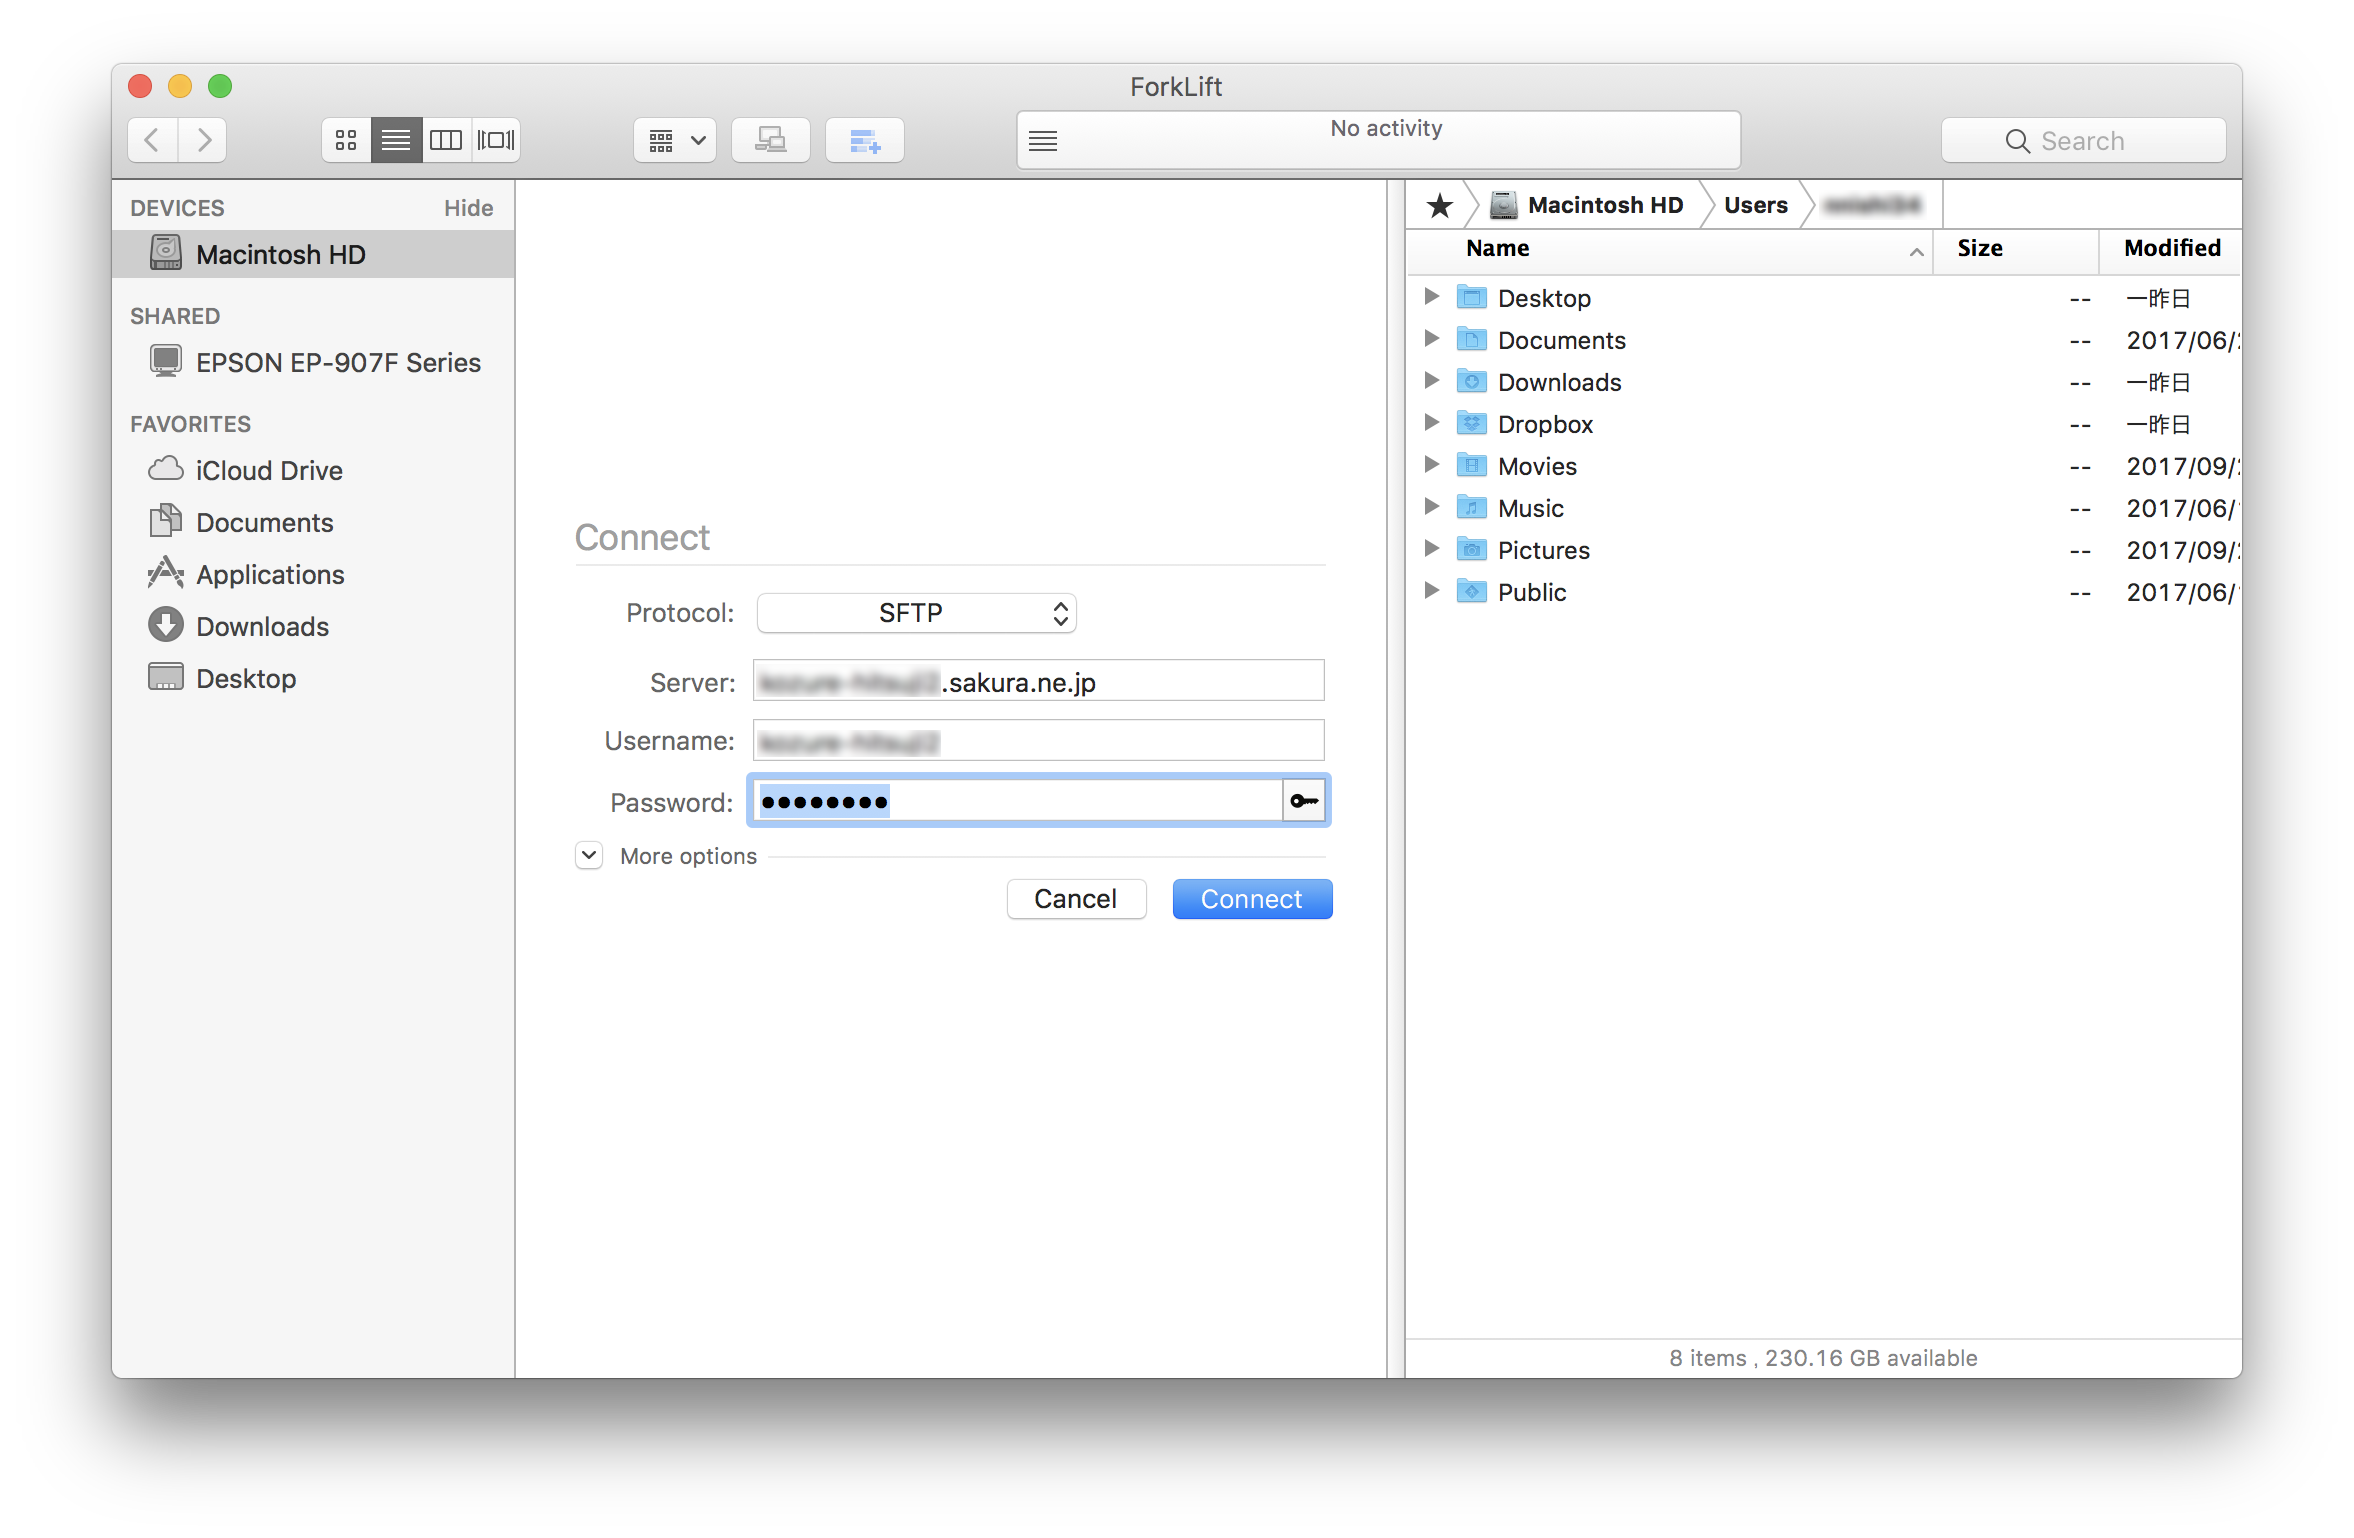The height and width of the screenshot is (1538, 2354).
Task: Expand the Dropbox folder triangle
Action: pos(1431,423)
